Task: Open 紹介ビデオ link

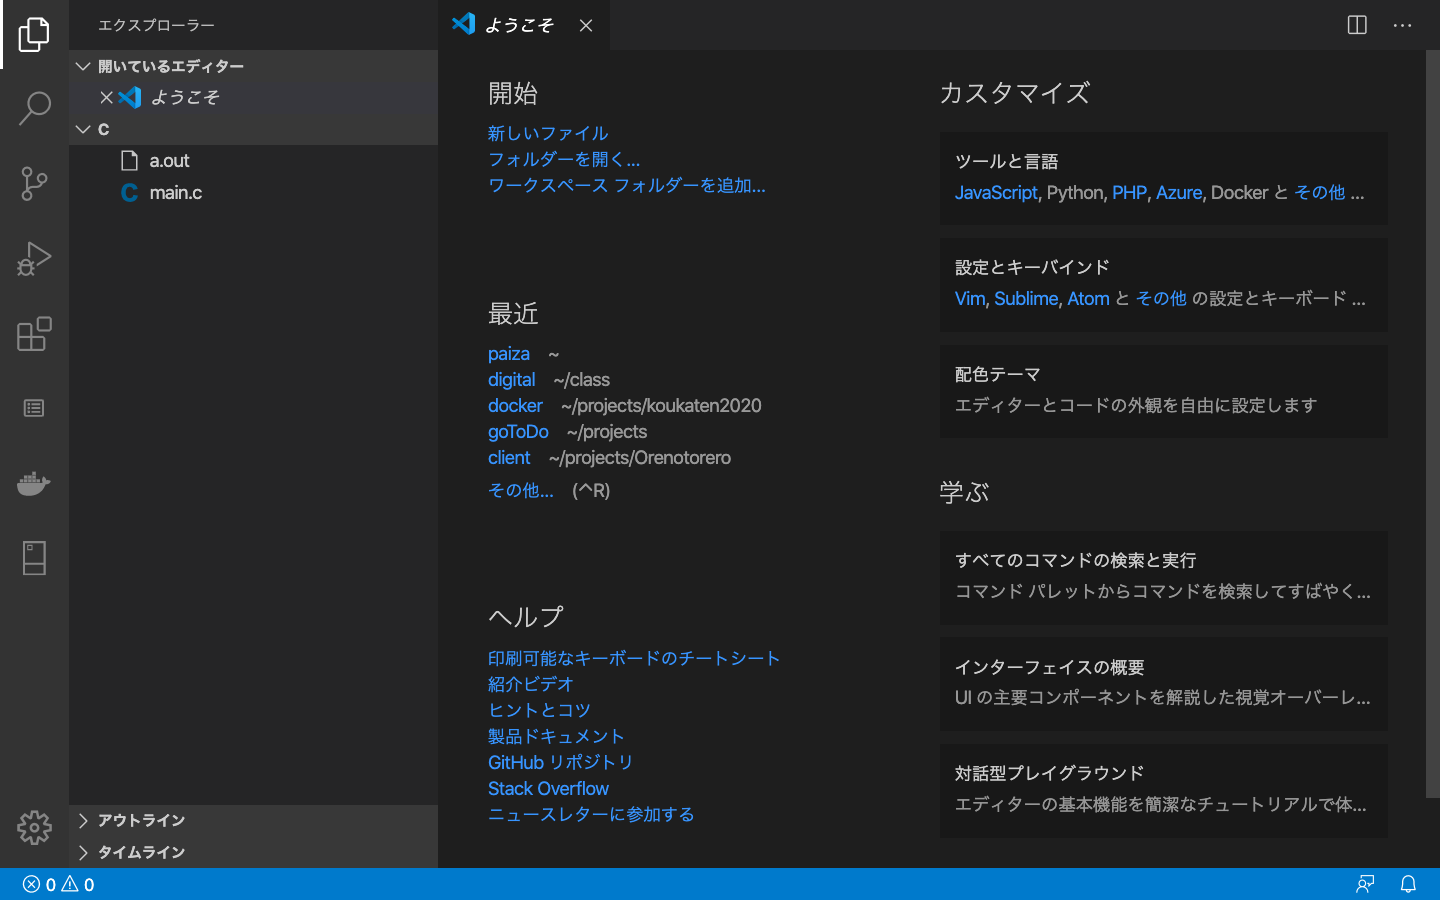Action: point(531,684)
